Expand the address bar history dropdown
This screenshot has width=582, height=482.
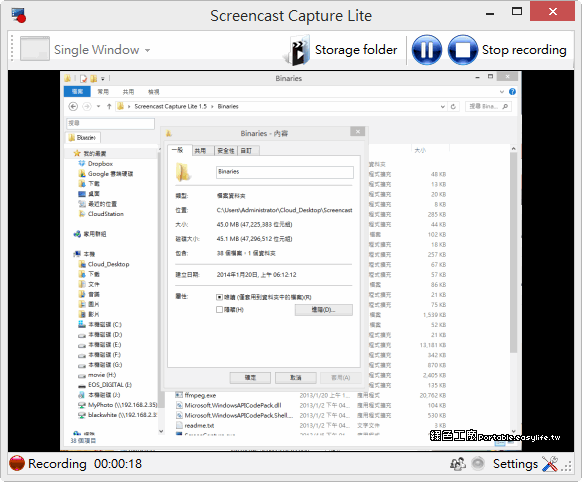[x=442, y=106]
